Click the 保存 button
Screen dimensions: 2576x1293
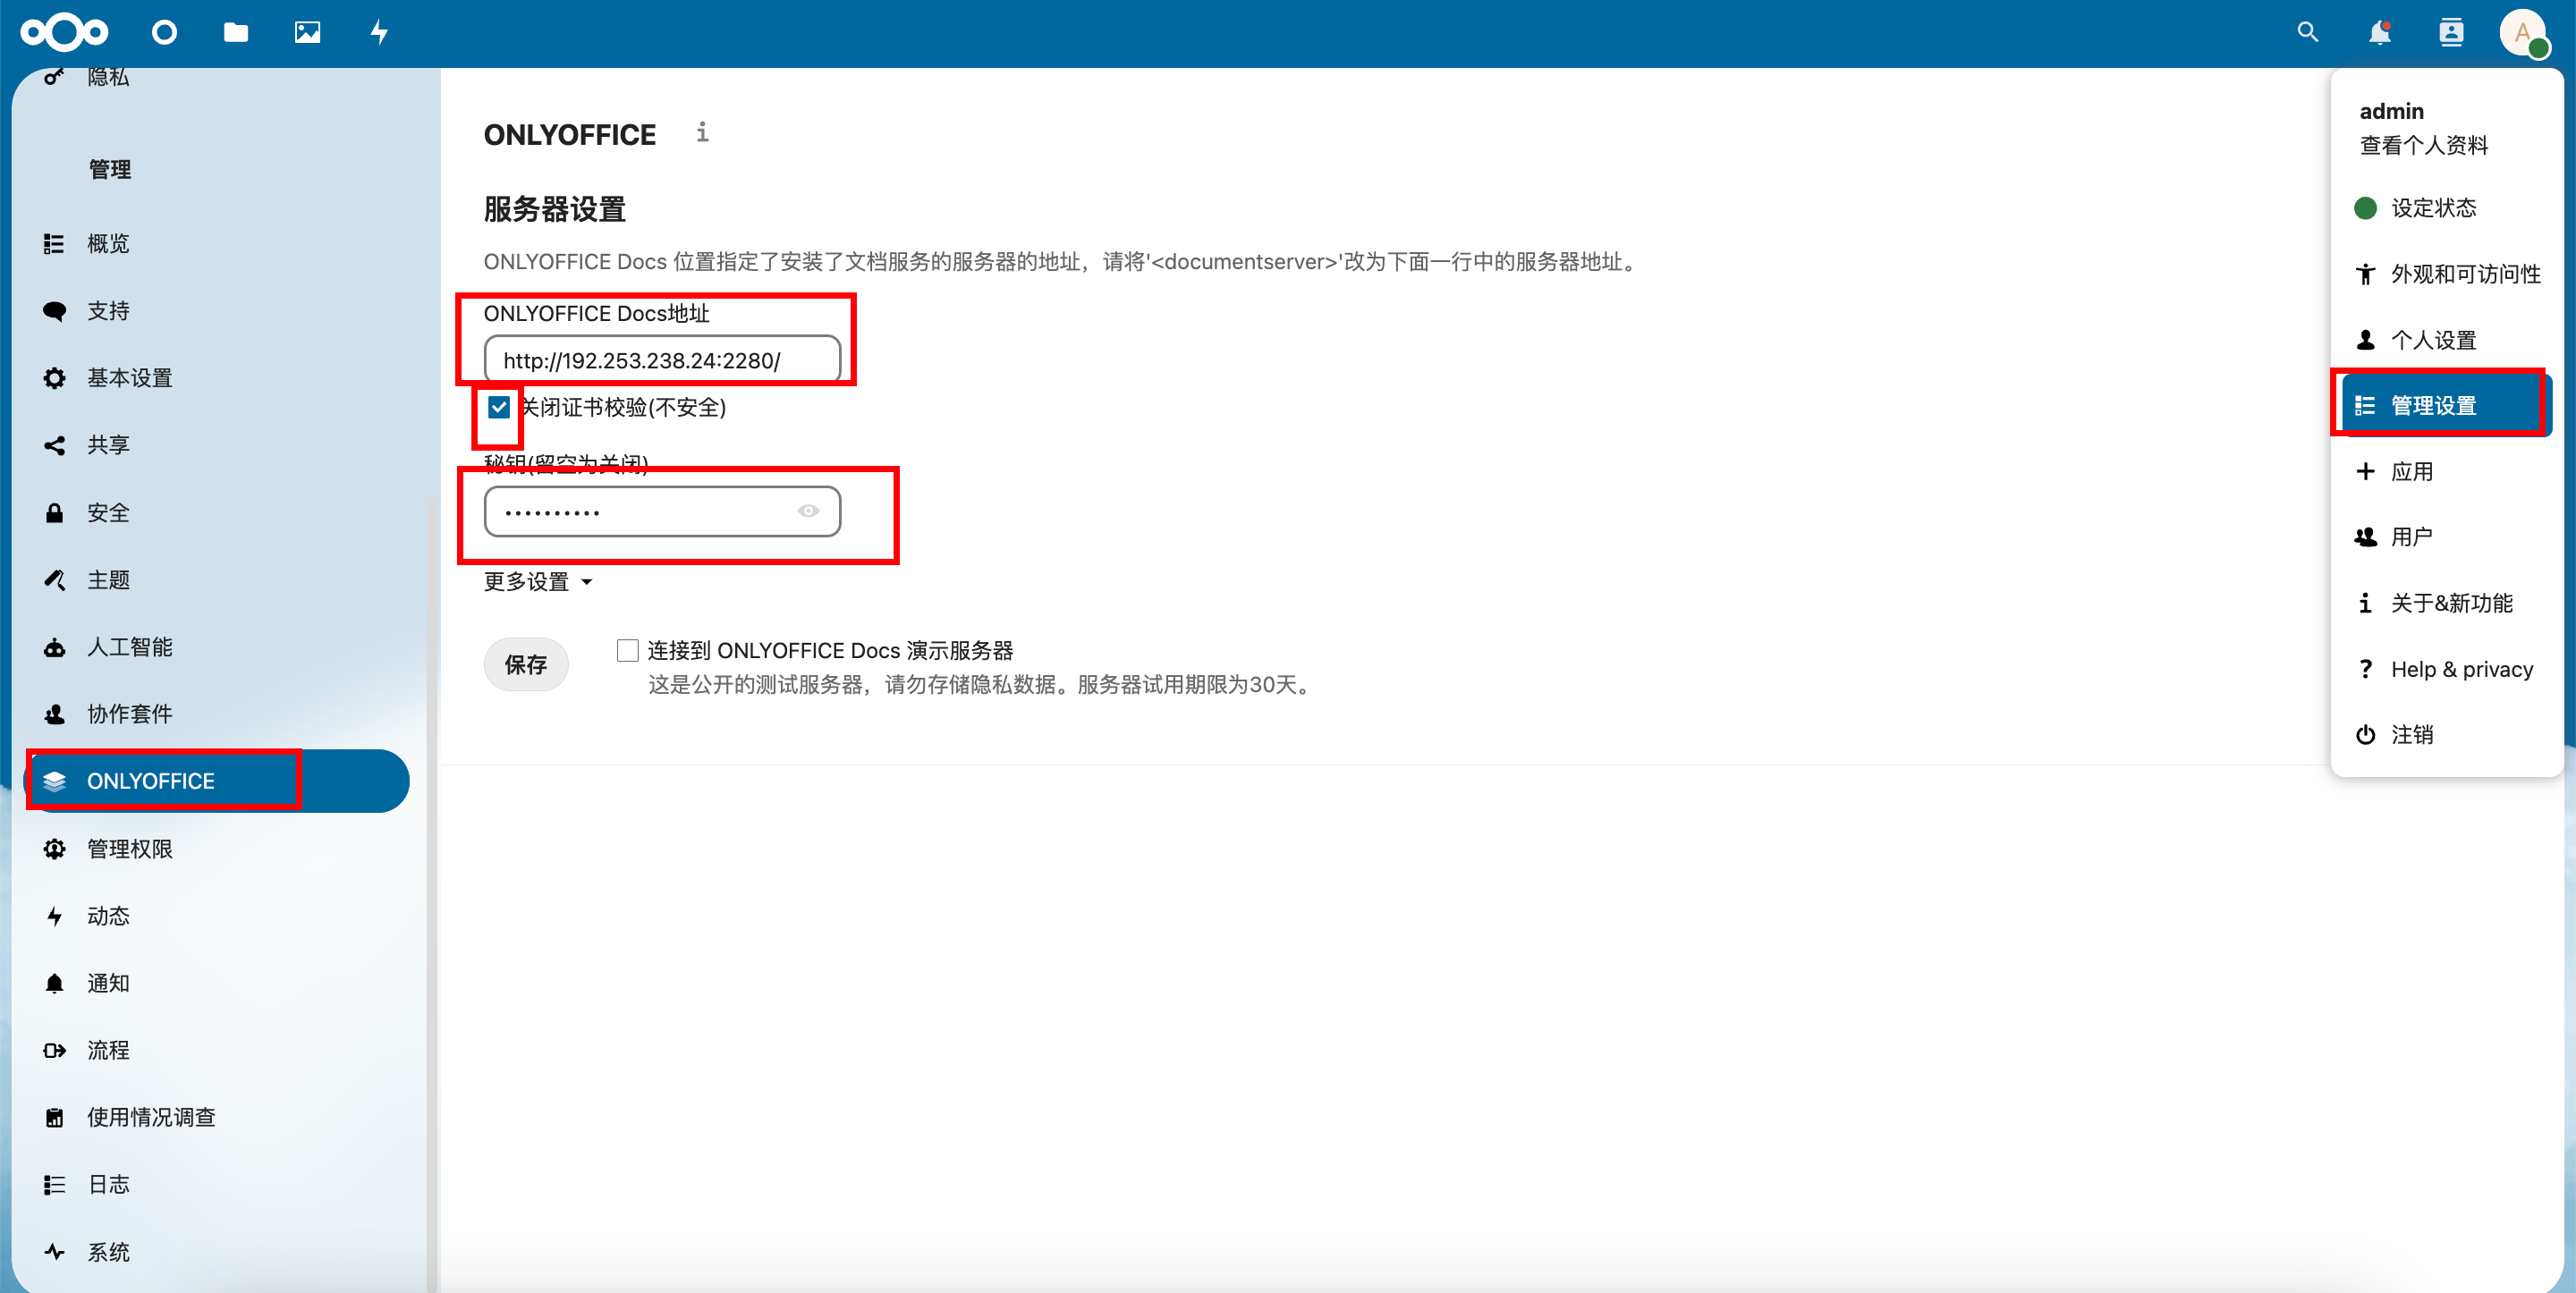(526, 665)
